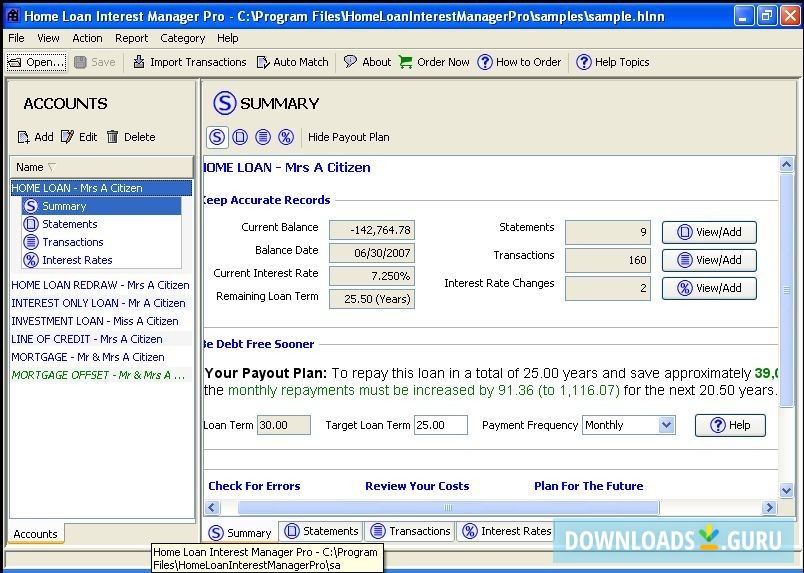Click the Summary icon in the SUMMARY toolbar
Viewport: 804px width, 573px height.
217,137
